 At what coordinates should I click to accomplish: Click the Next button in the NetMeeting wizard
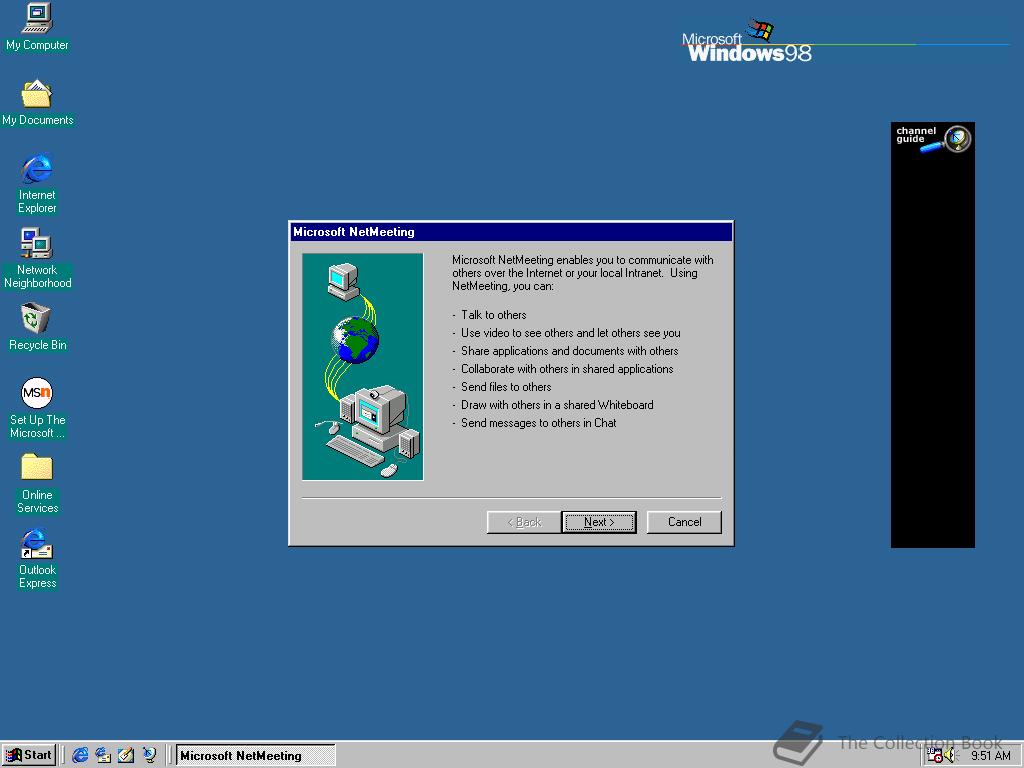coord(599,522)
